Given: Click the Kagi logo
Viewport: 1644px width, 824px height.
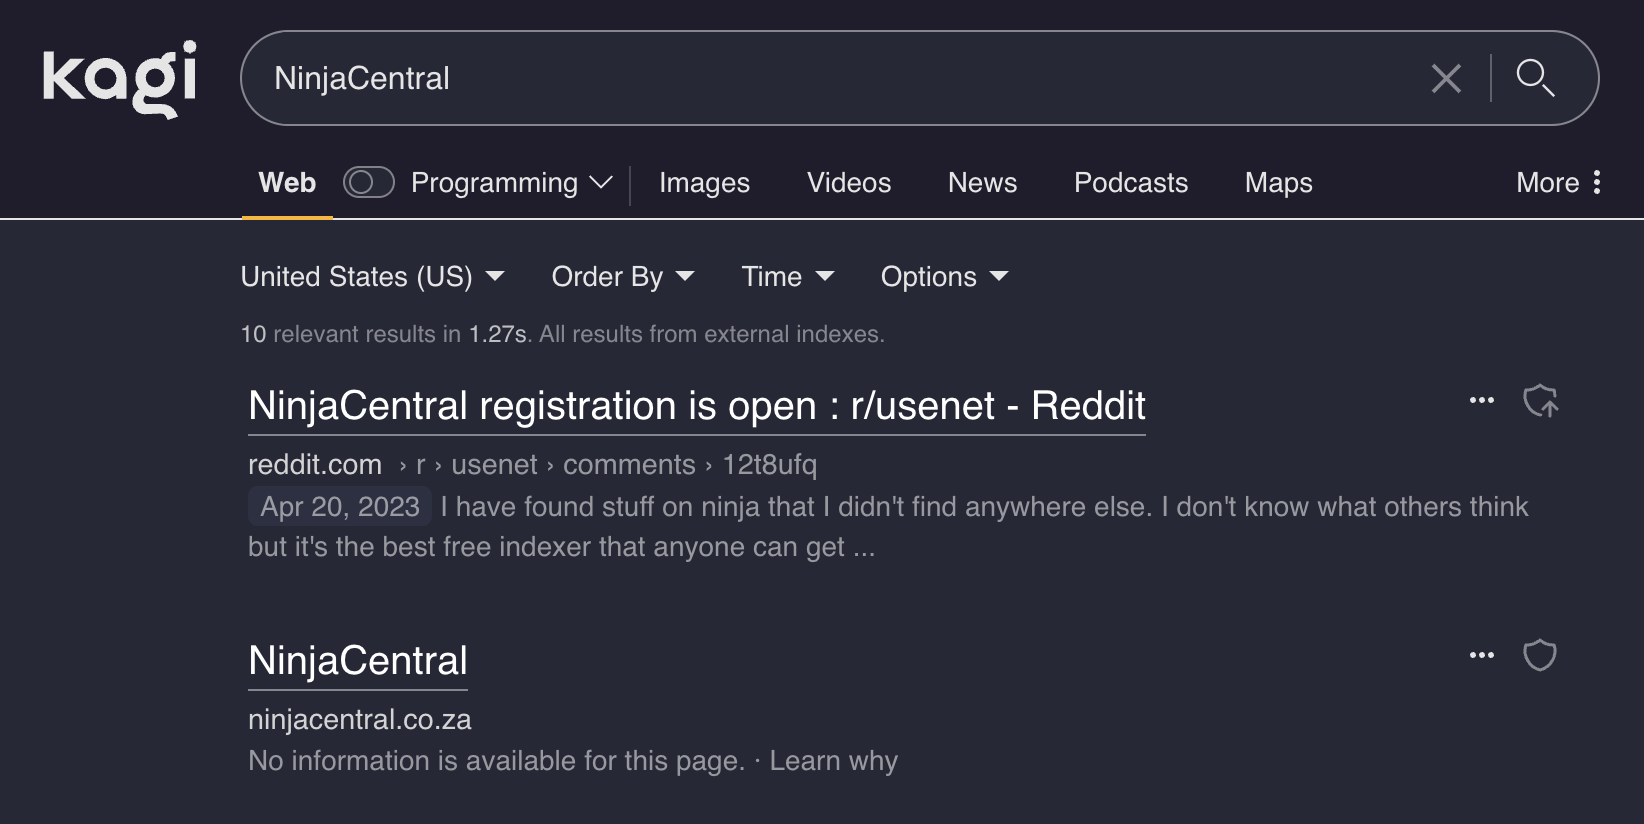Looking at the screenshot, I should (119, 78).
